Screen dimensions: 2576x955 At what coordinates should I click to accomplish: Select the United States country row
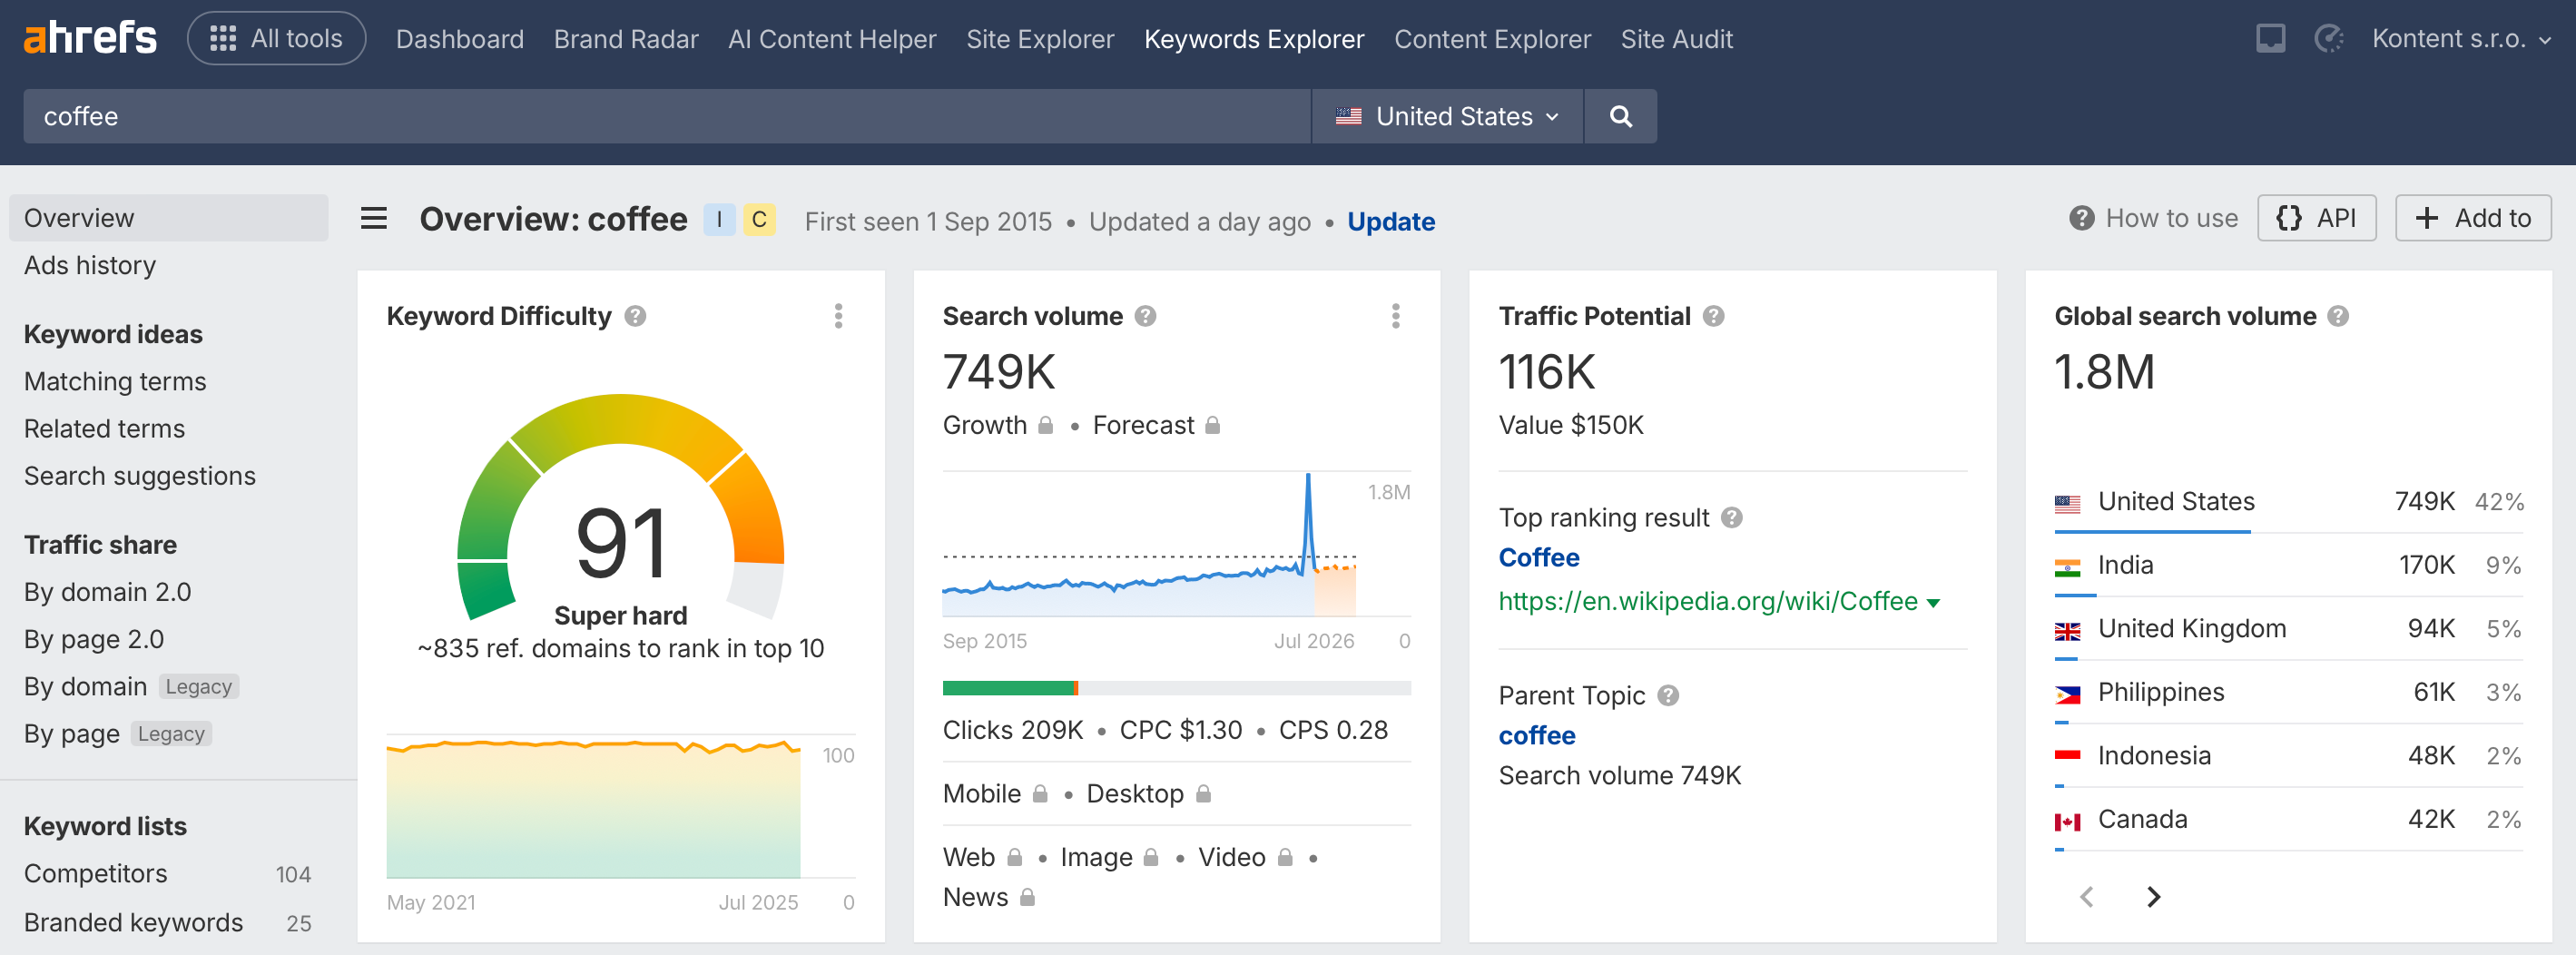pyautogui.click(x=2288, y=502)
